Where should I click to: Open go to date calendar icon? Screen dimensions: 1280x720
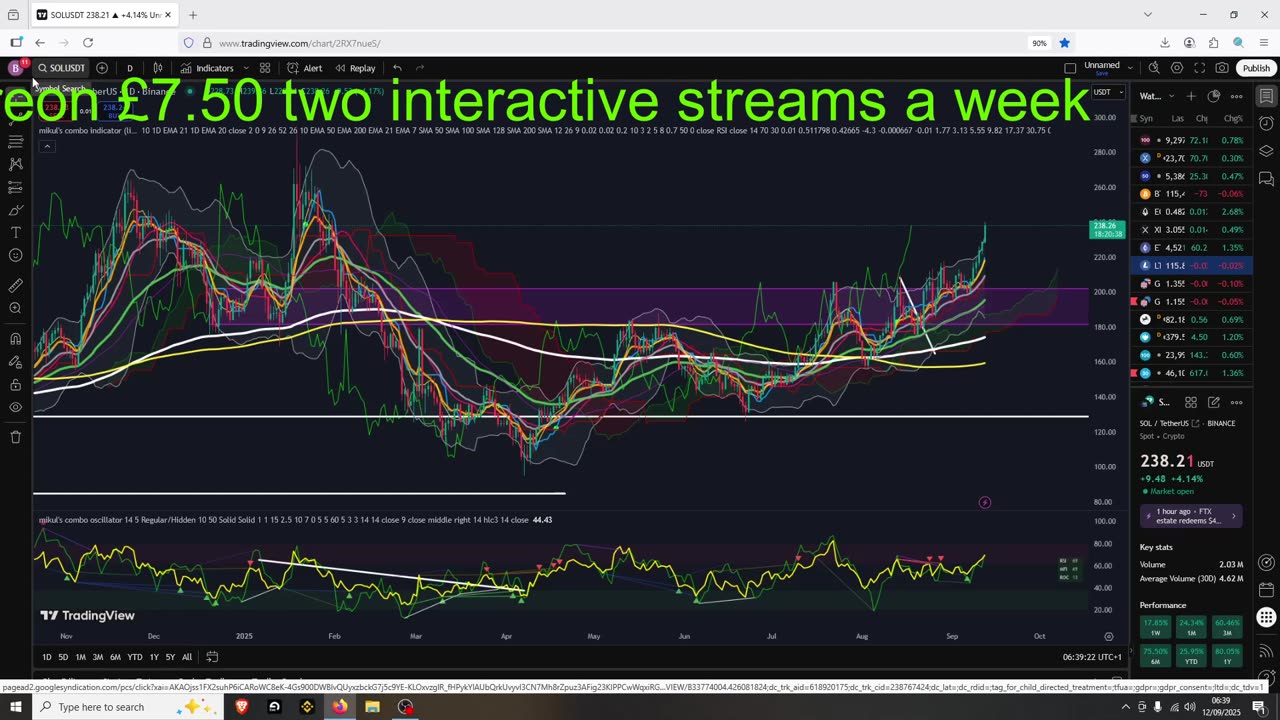pos(212,657)
